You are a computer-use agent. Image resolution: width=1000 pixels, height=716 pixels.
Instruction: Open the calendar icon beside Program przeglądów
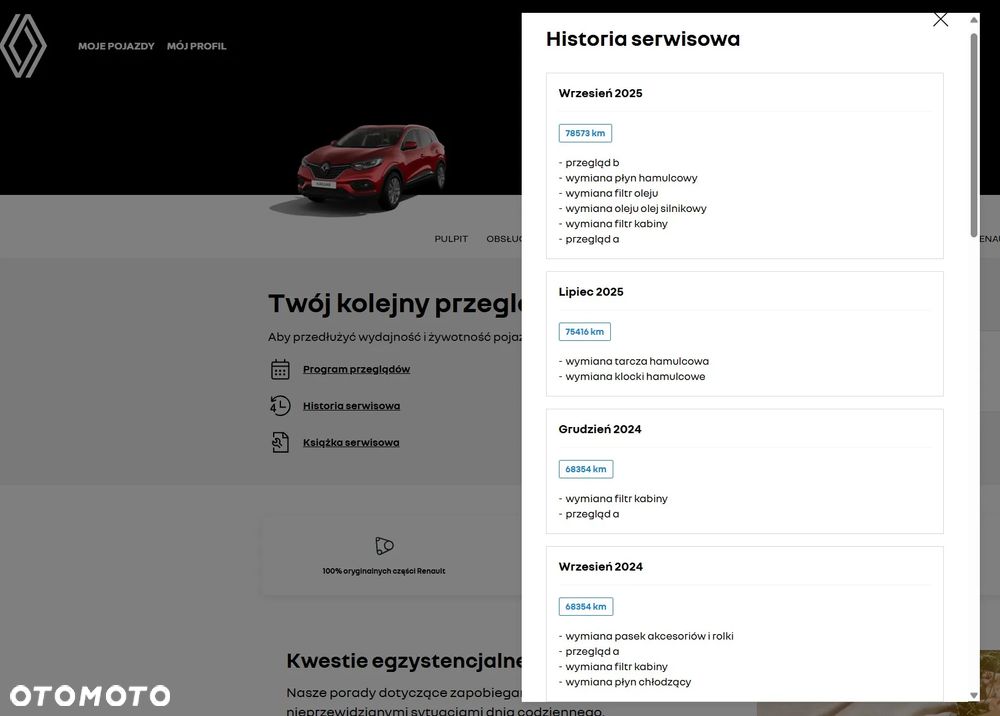[x=280, y=369]
